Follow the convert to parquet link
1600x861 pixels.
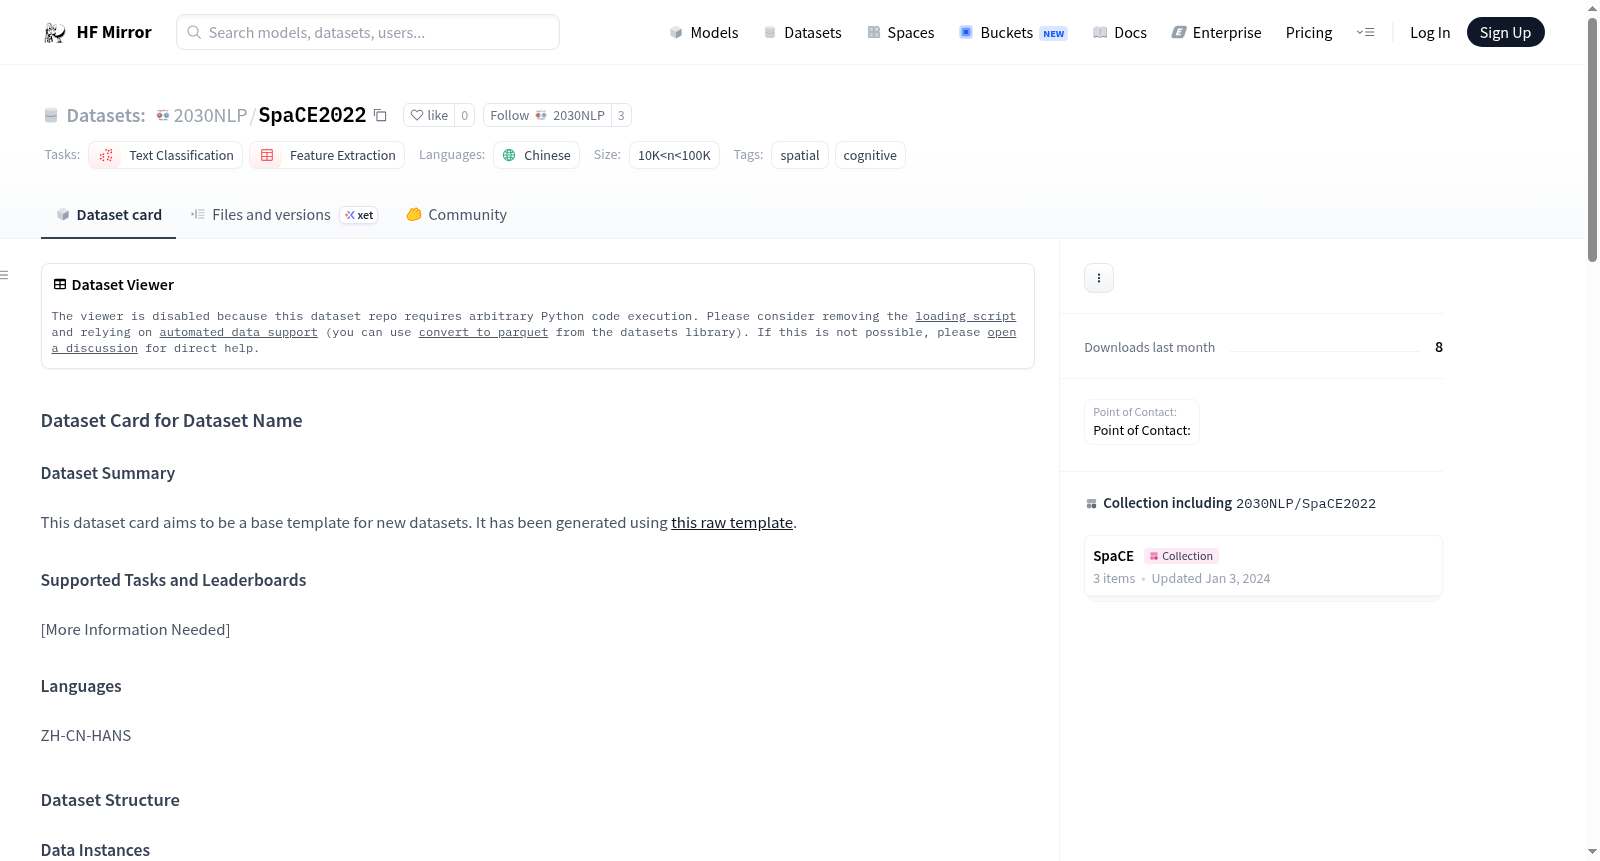(x=483, y=332)
